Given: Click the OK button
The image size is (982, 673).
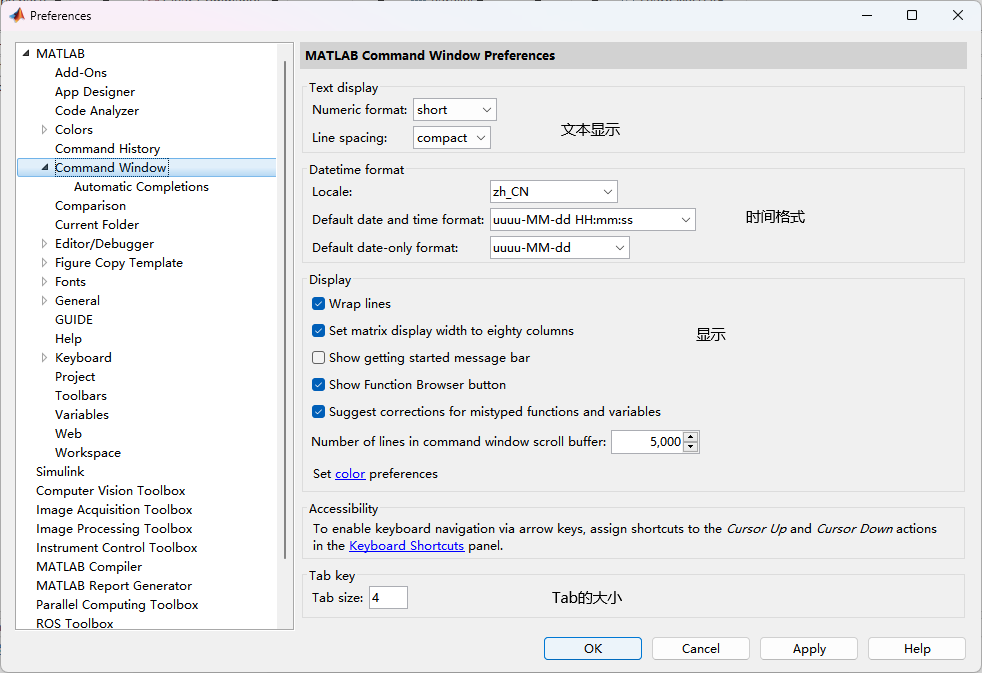Looking at the screenshot, I should coord(592,649).
